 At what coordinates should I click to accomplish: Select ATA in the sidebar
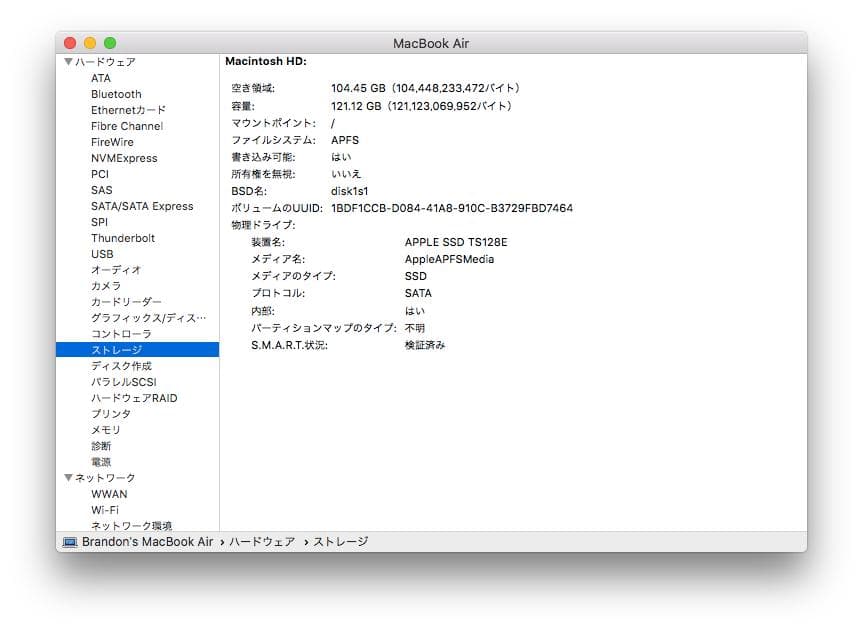pyautogui.click(x=101, y=78)
